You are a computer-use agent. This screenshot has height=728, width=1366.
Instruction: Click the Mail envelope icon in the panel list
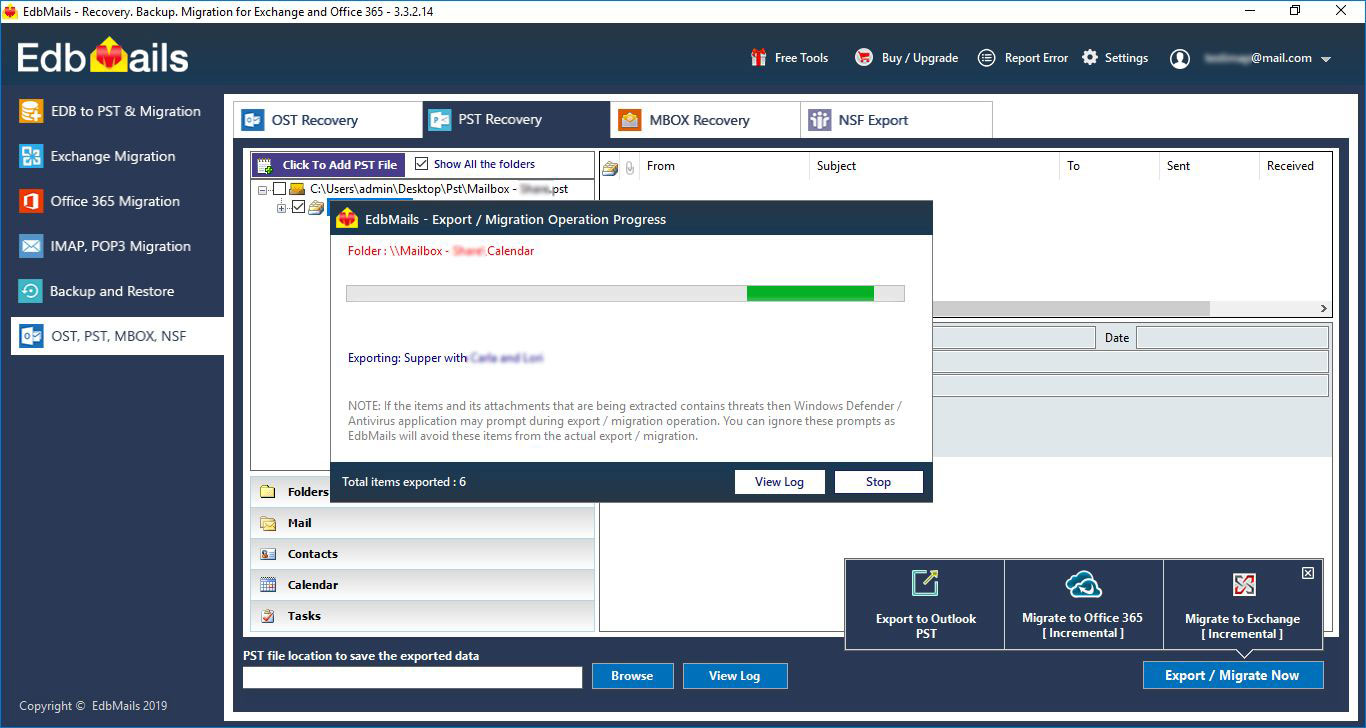point(268,523)
